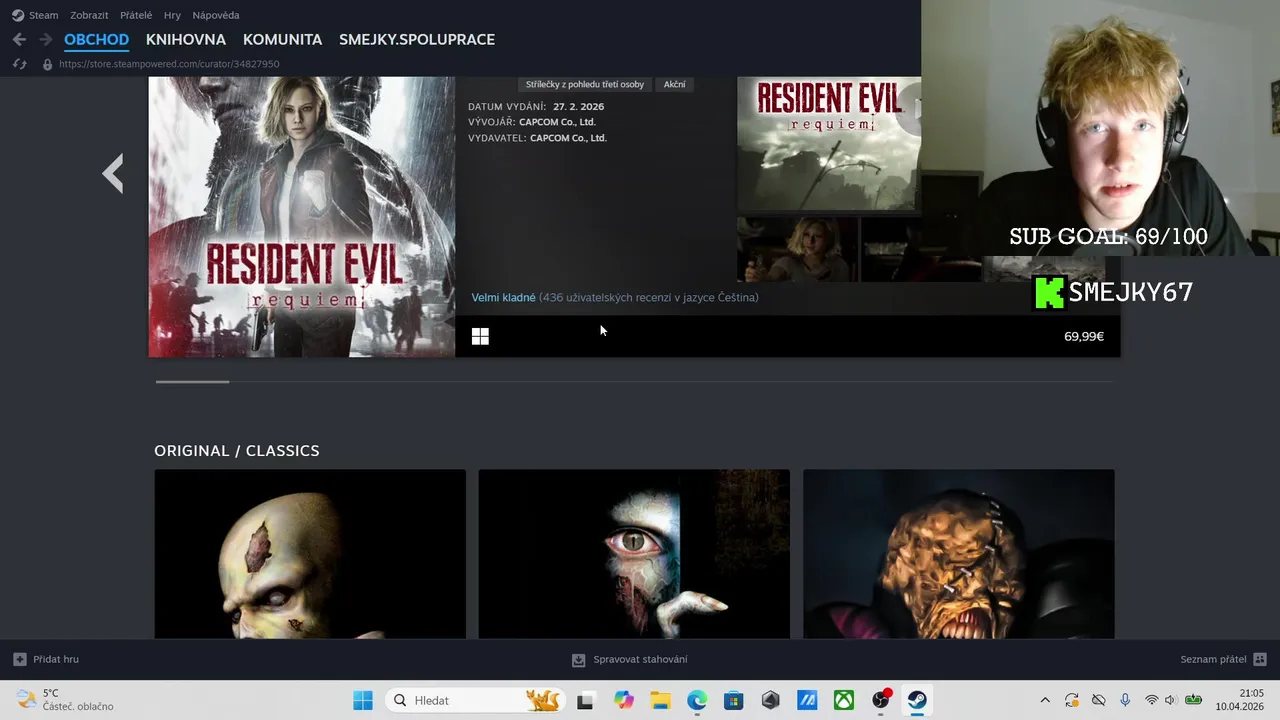Open the eye-and-hand classic game card
Screen dimensions: 1280x720
(634, 554)
